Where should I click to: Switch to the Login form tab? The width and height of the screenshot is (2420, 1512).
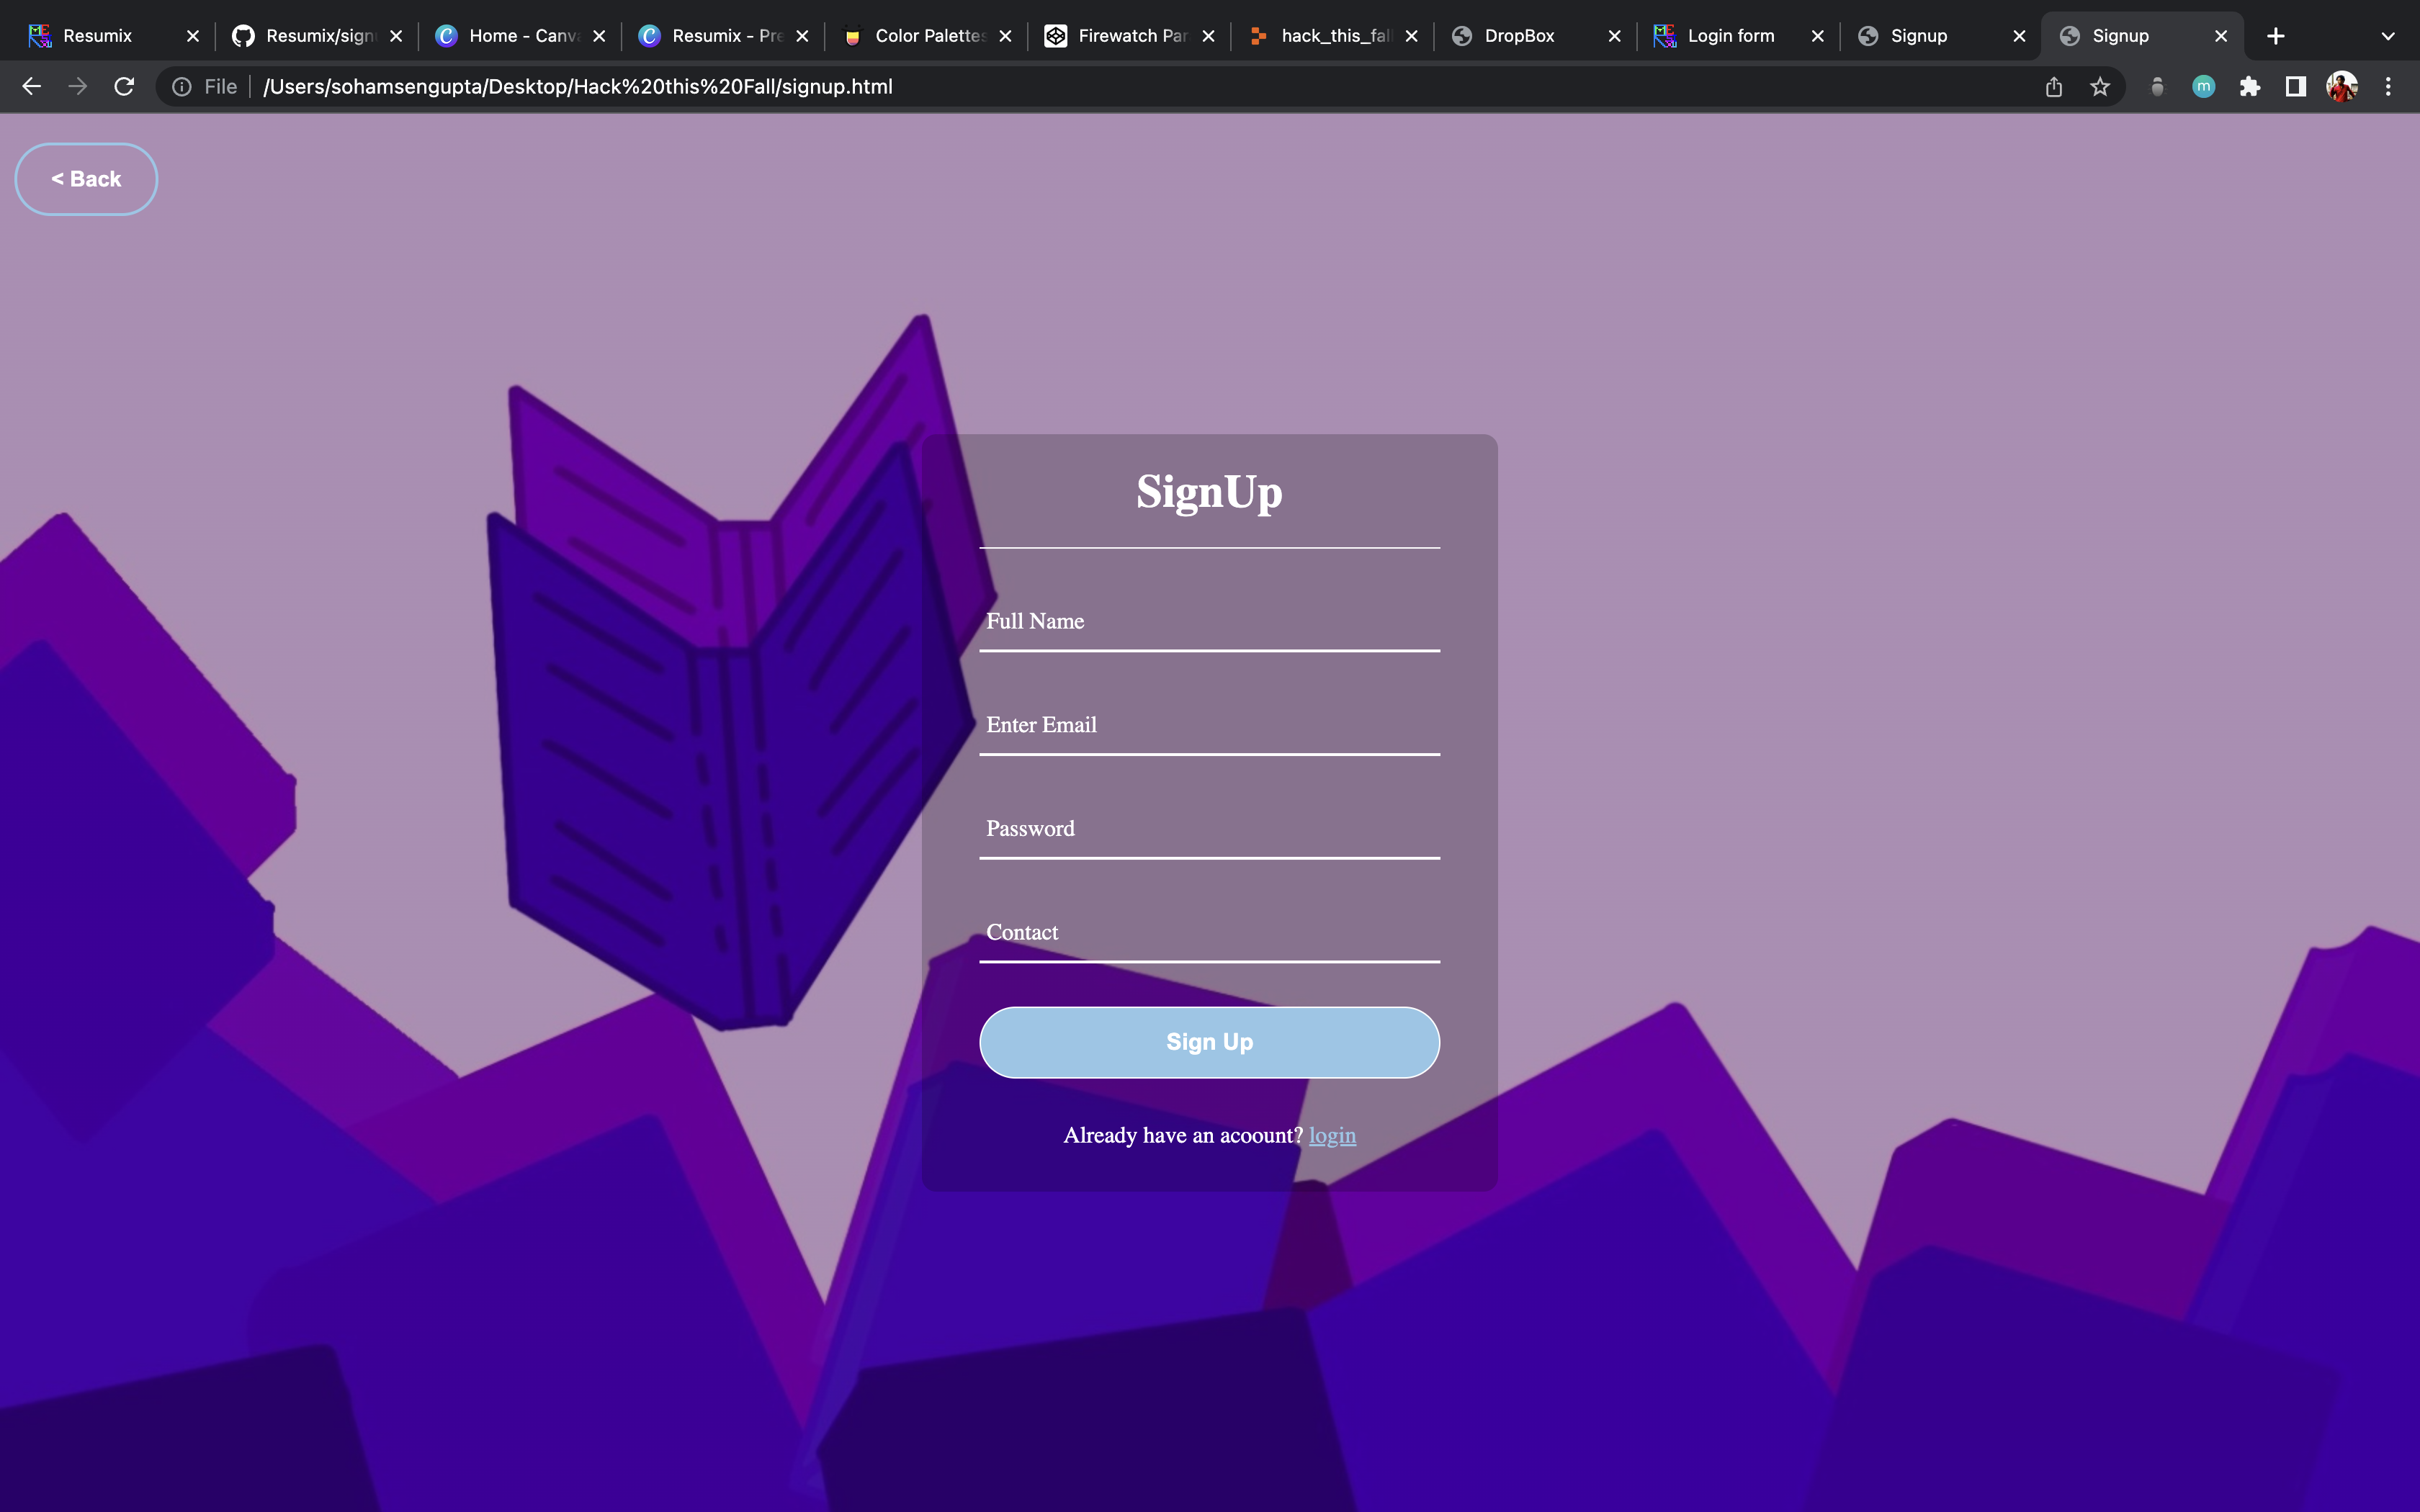(x=1730, y=36)
